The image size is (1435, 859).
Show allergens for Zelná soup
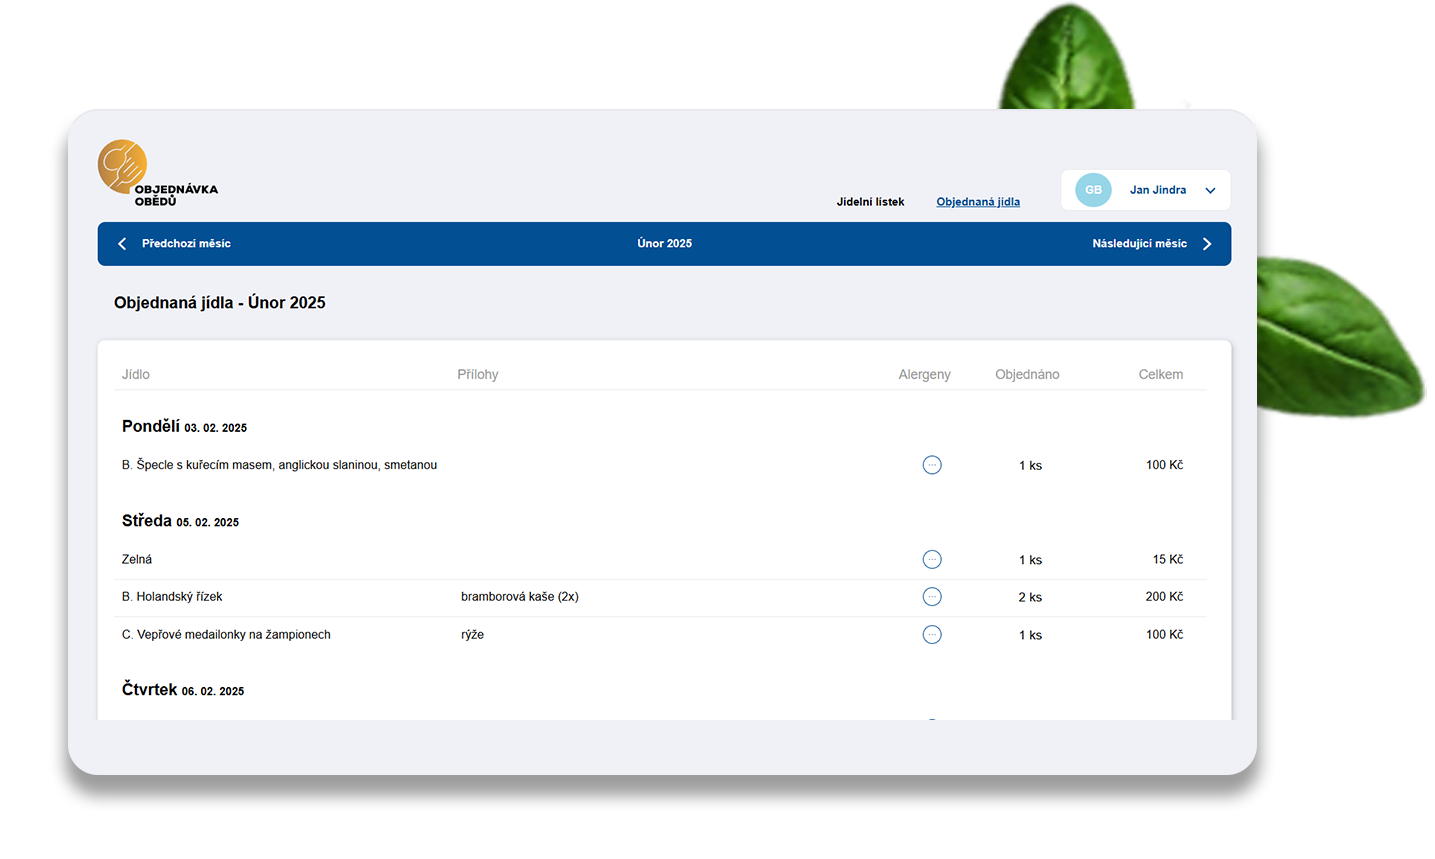931,560
